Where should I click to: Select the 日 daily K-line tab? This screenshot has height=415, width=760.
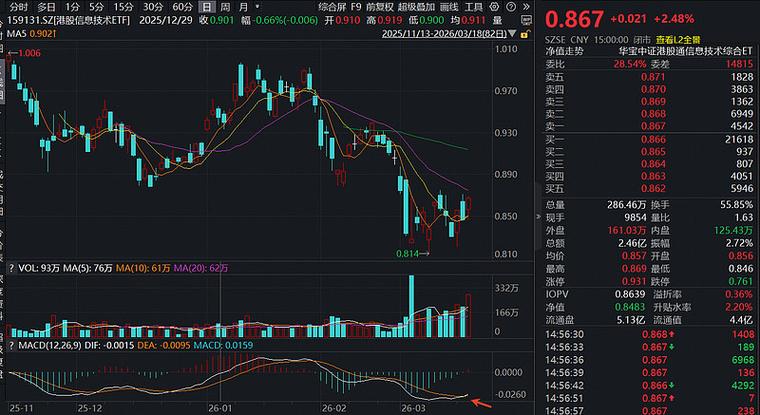pos(207,7)
